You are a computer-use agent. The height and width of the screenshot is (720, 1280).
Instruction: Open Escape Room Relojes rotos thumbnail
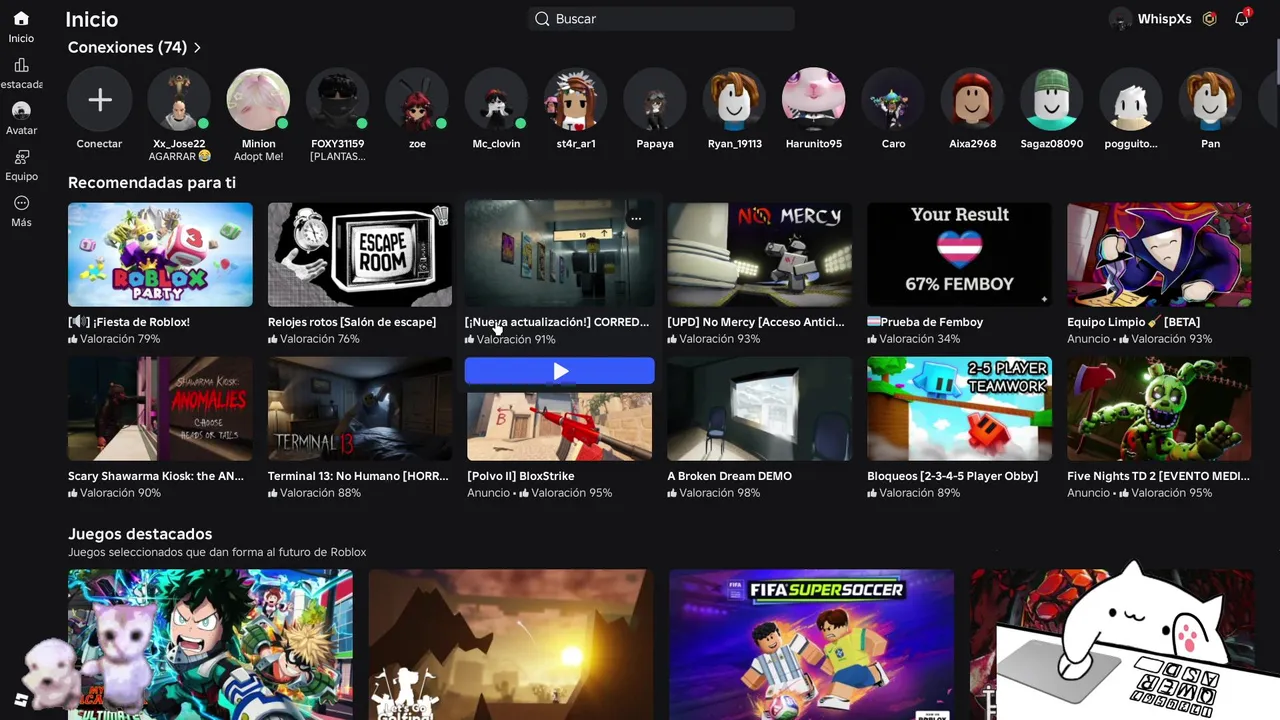(360, 255)
